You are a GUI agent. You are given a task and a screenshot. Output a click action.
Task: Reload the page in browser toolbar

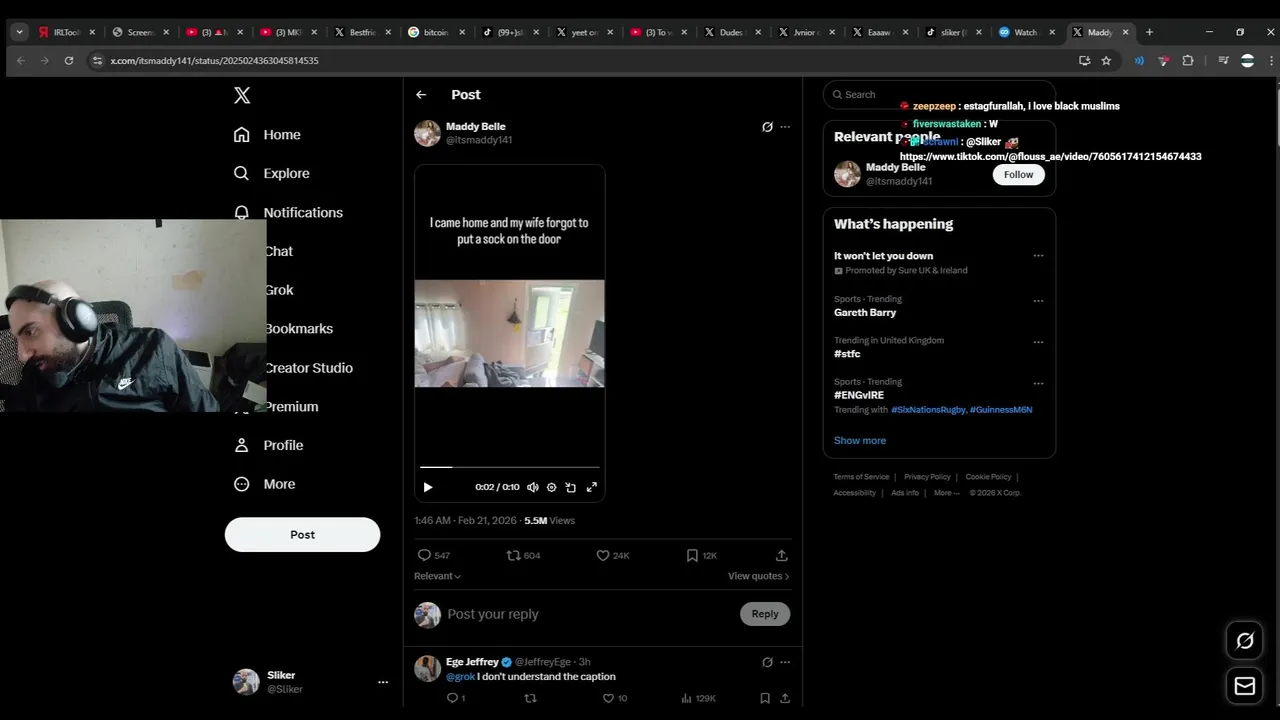(69, 61)
